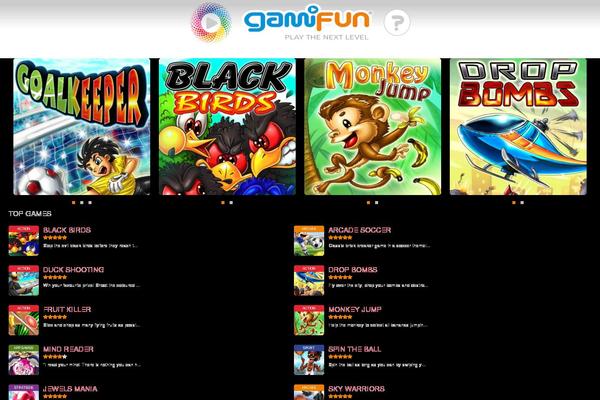This screenshot has width=600, height=400.
Task: Click the gamifun logo text
Action: coord(307,19)
